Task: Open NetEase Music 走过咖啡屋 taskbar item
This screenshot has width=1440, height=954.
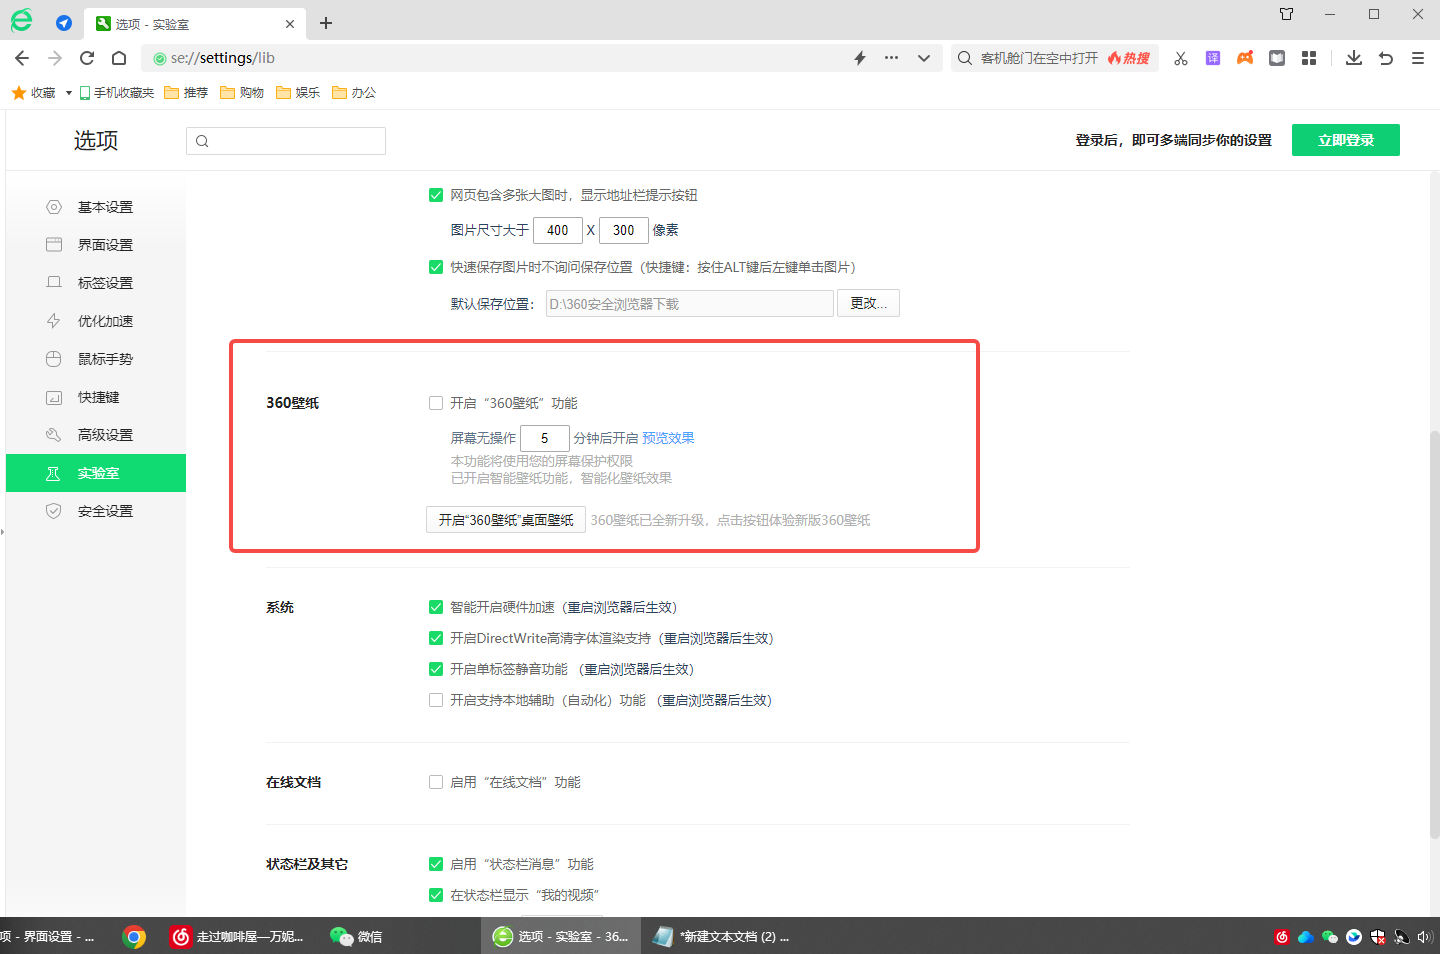Action: click(x=238, y=937)
